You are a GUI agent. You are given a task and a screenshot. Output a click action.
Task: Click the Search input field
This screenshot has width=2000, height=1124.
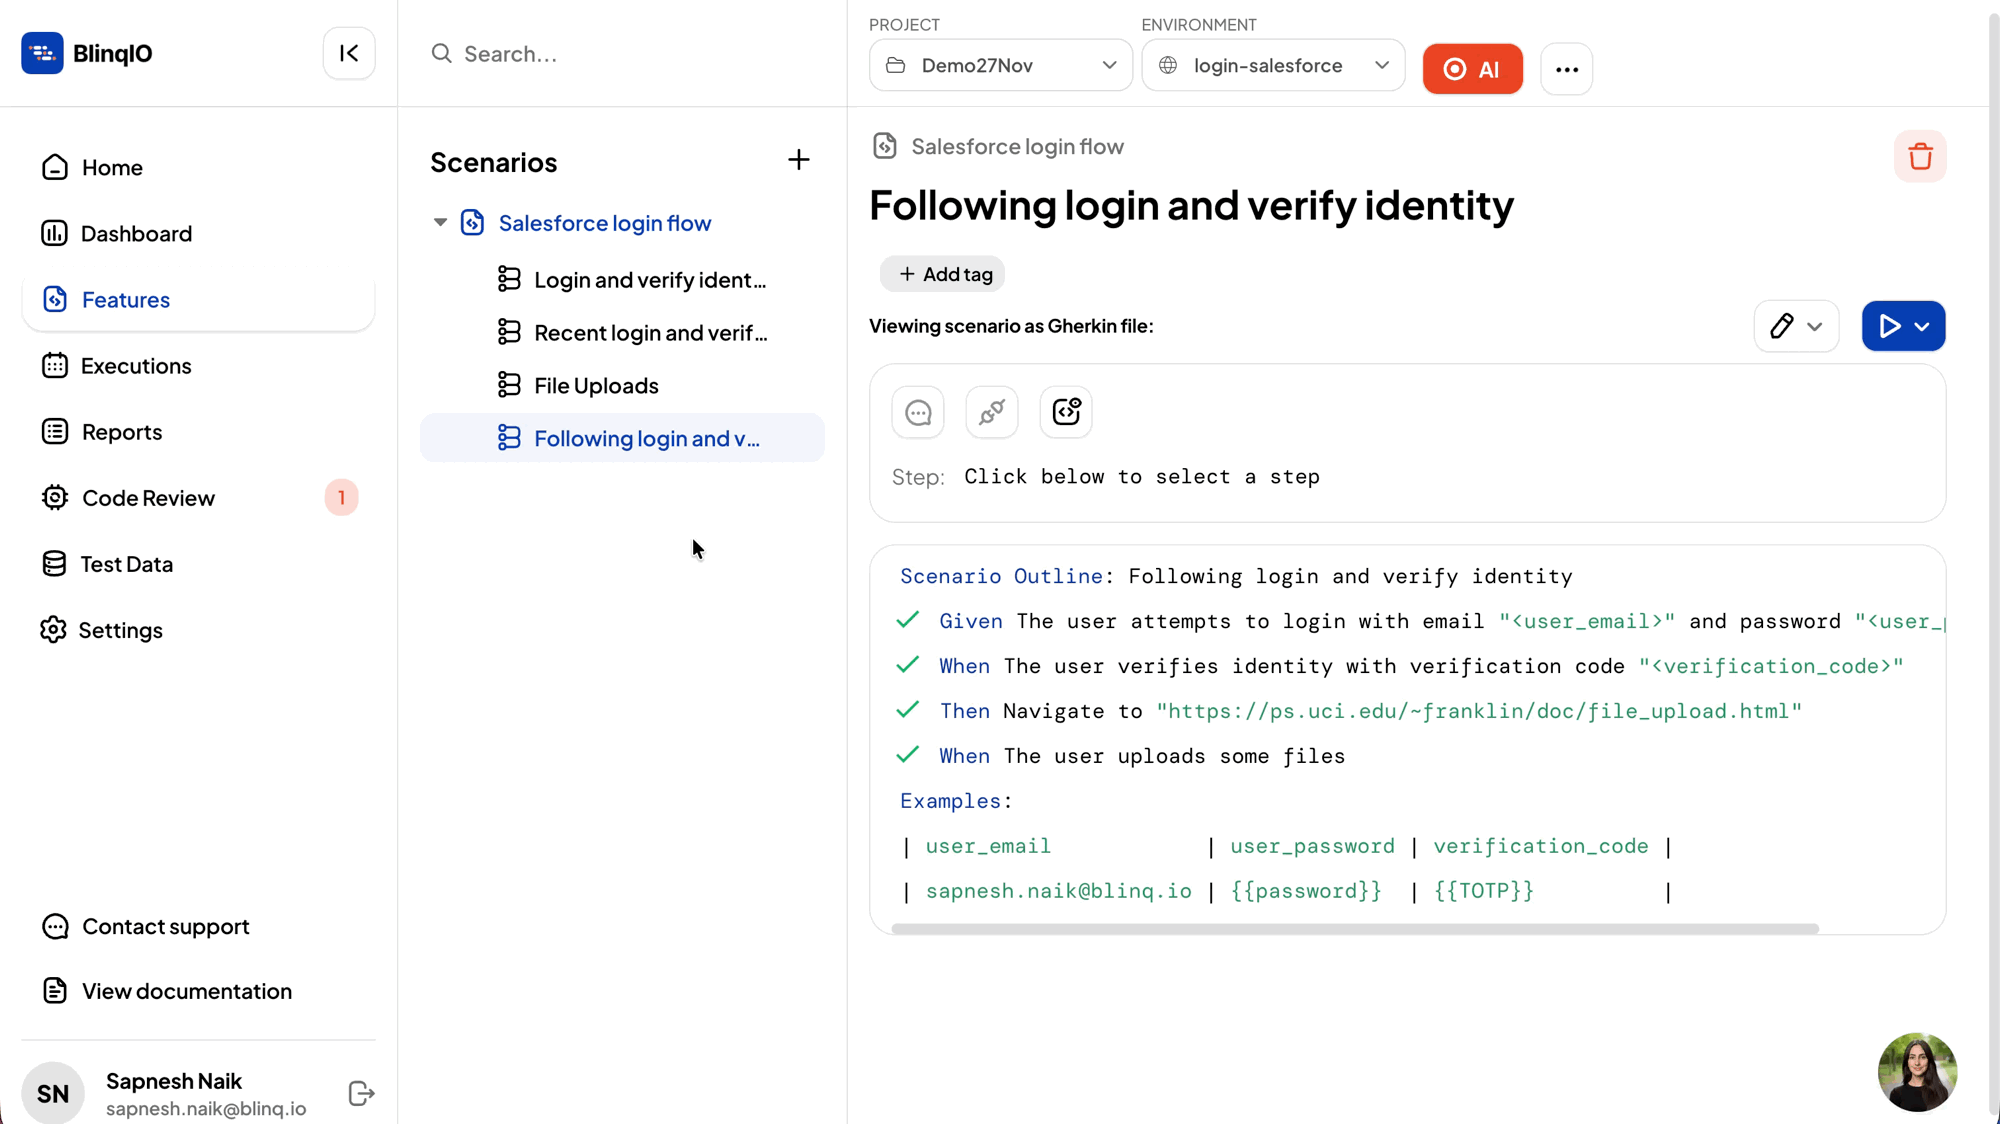(620, 54)
